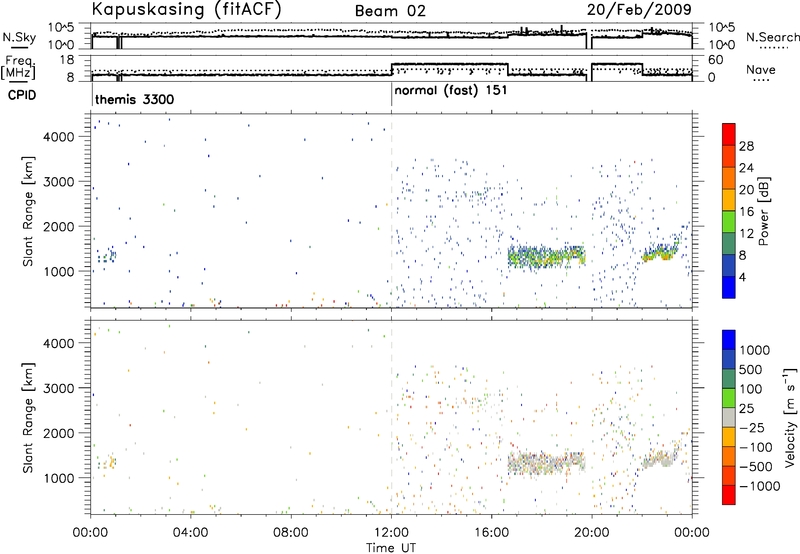Image resolution: width=800 pixels, height=554 pixels.
Task: Click the orange 20-24 dB power swatch
Action: coord(729,178)
